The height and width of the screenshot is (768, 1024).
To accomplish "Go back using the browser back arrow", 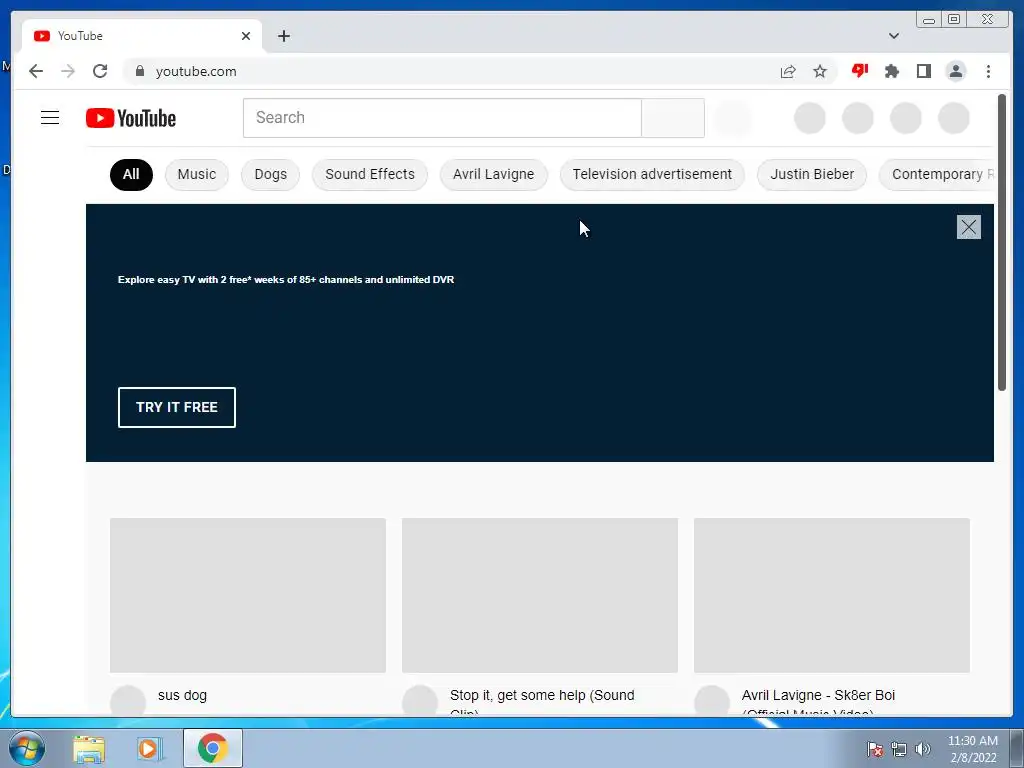I will pos(36,71).
